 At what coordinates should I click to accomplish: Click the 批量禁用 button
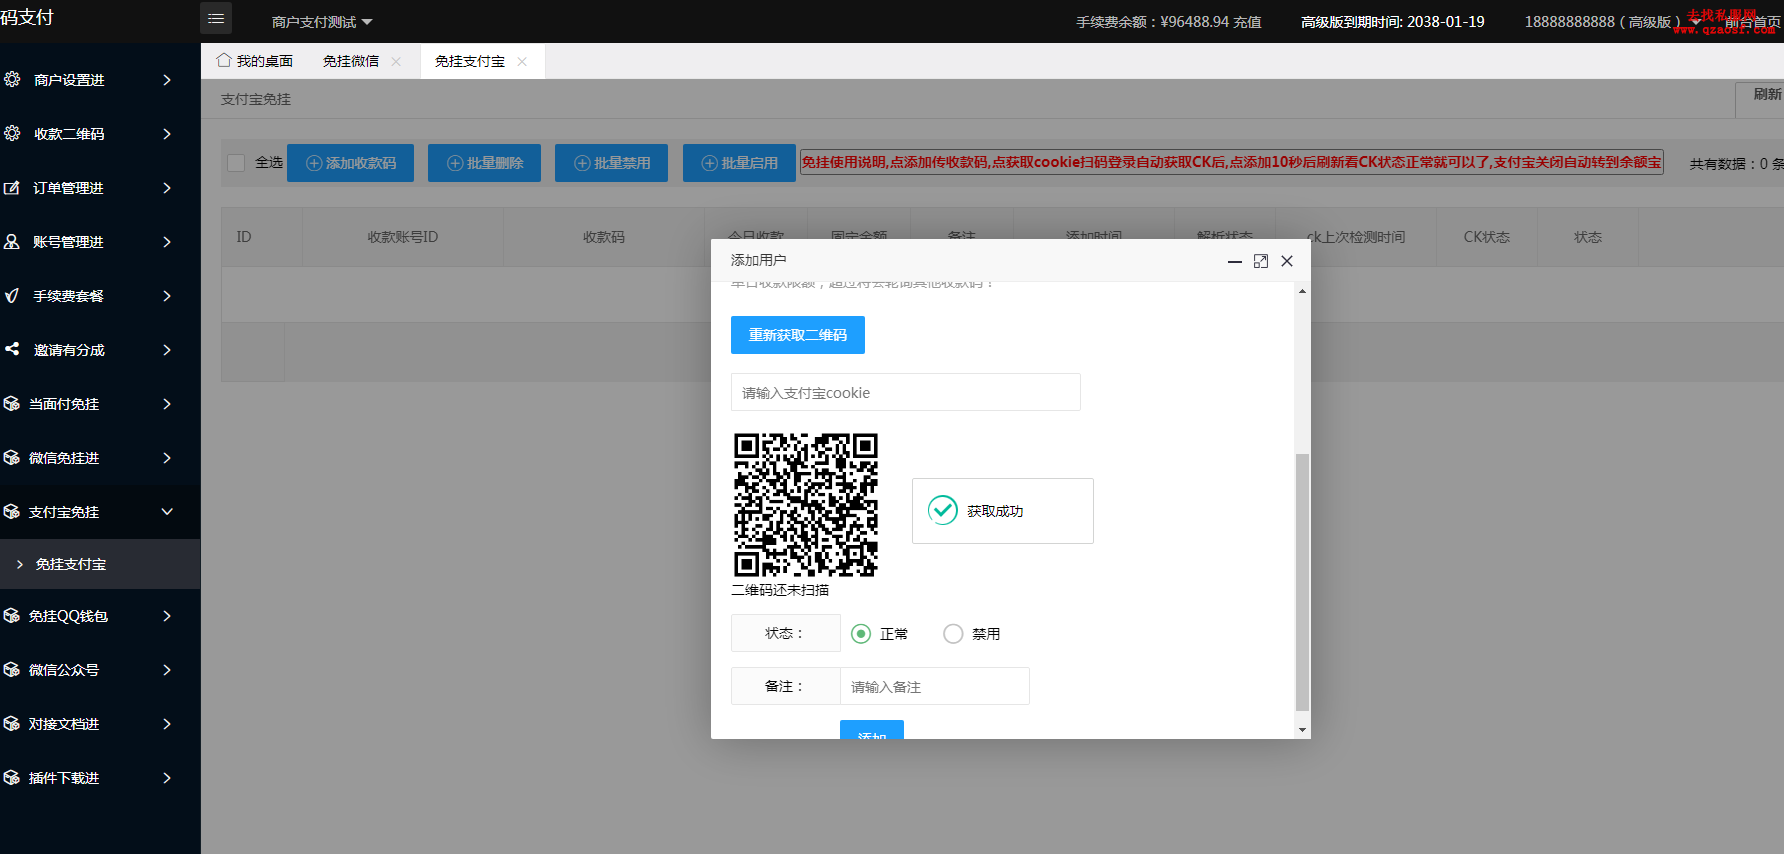(x=612, y=163)
